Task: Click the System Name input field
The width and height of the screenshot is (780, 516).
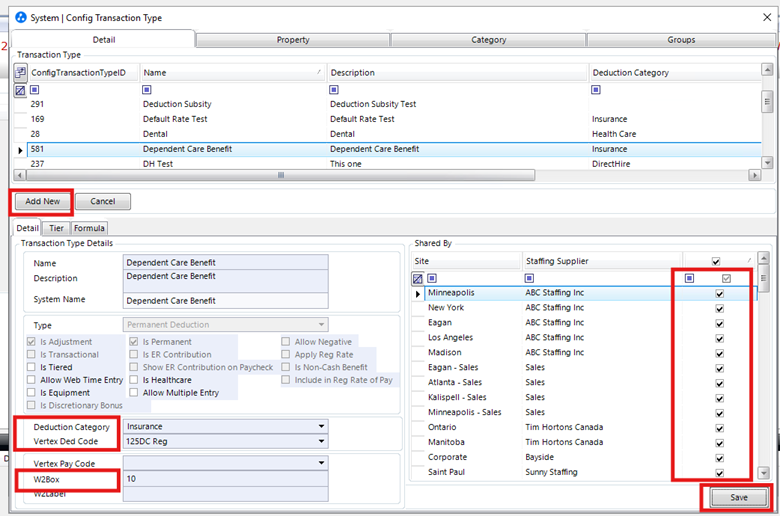Action: 225,301
